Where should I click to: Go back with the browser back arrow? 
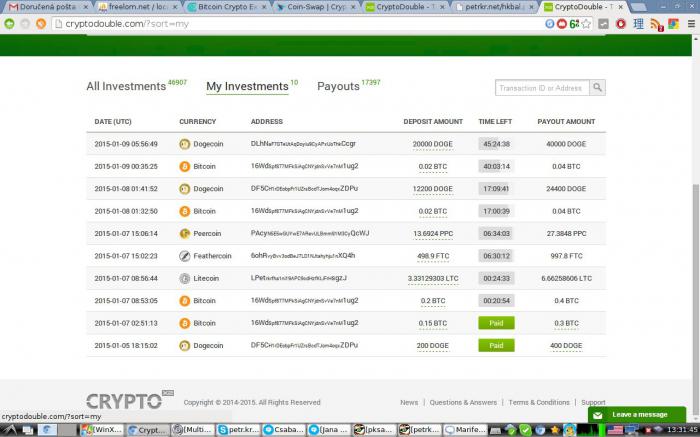(x=9, y=24)
